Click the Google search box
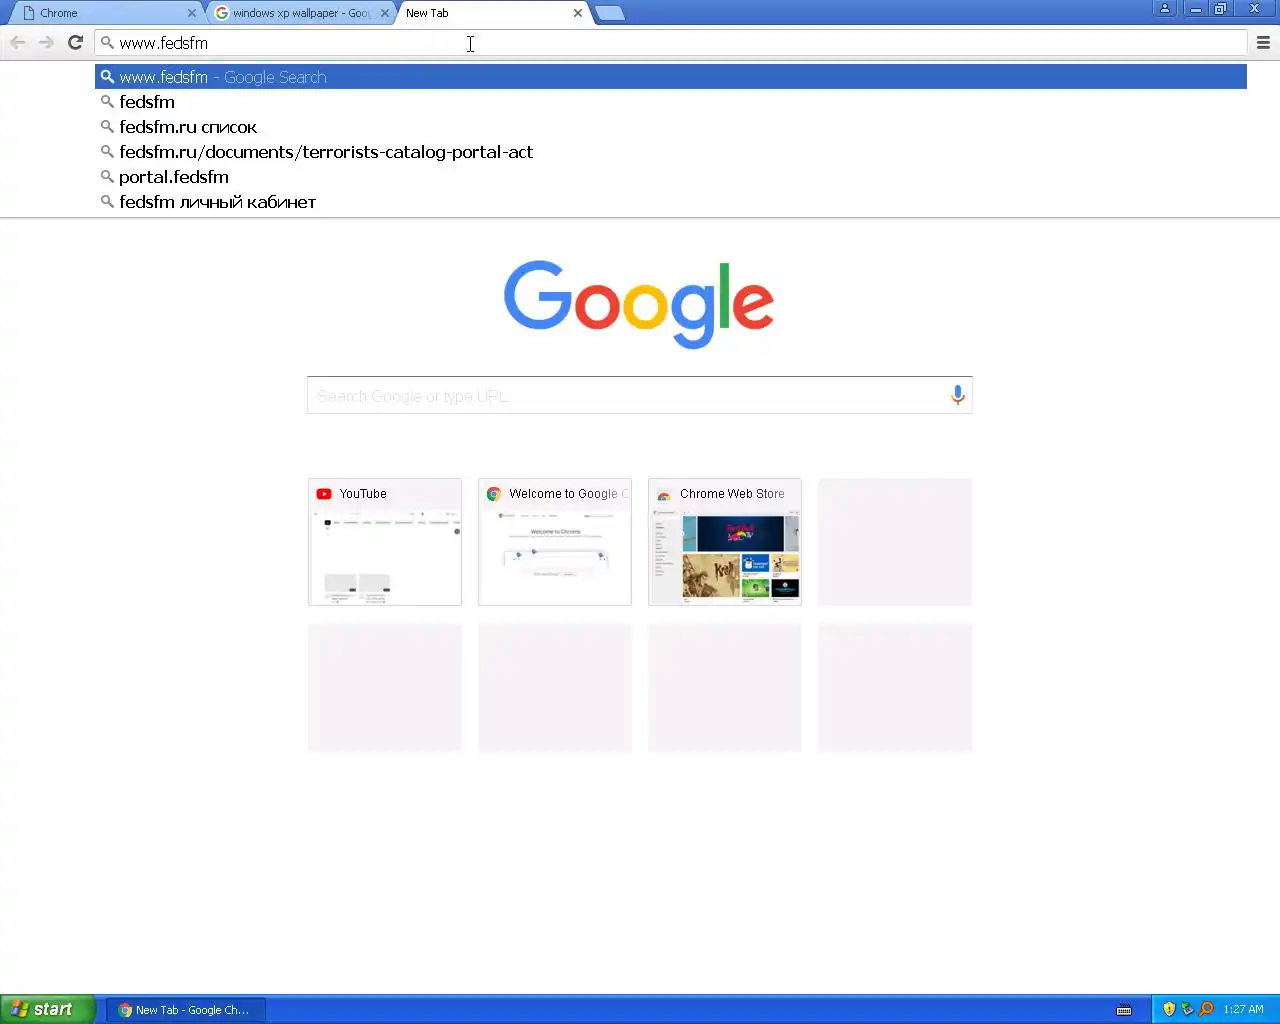 pos(639,395)
